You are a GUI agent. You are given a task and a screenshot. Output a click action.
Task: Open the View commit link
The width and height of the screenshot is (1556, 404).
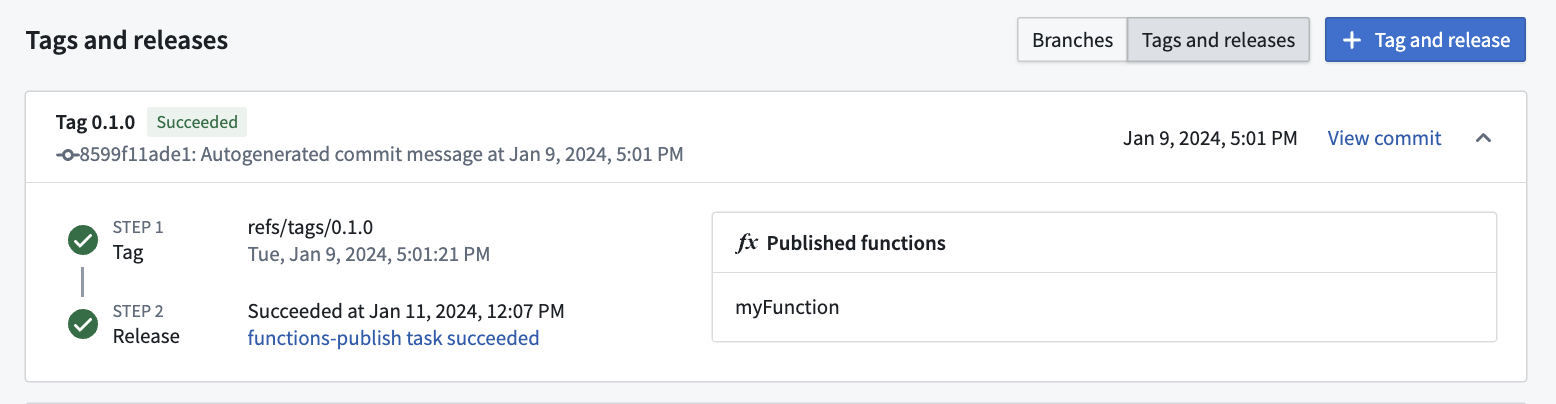1384,139
